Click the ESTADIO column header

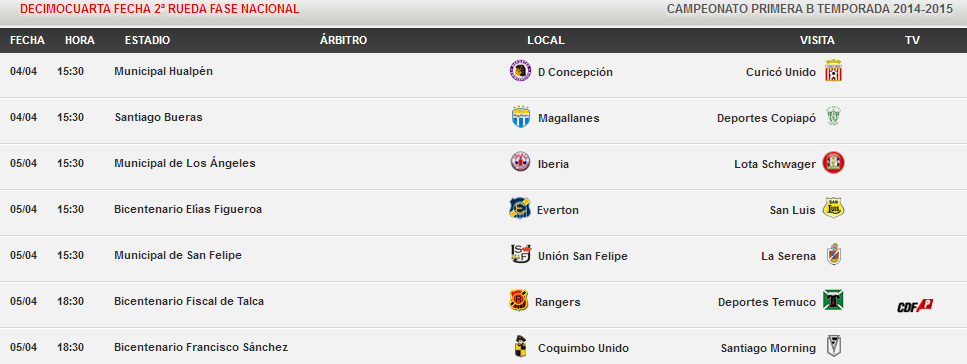[x=147, y=40]
